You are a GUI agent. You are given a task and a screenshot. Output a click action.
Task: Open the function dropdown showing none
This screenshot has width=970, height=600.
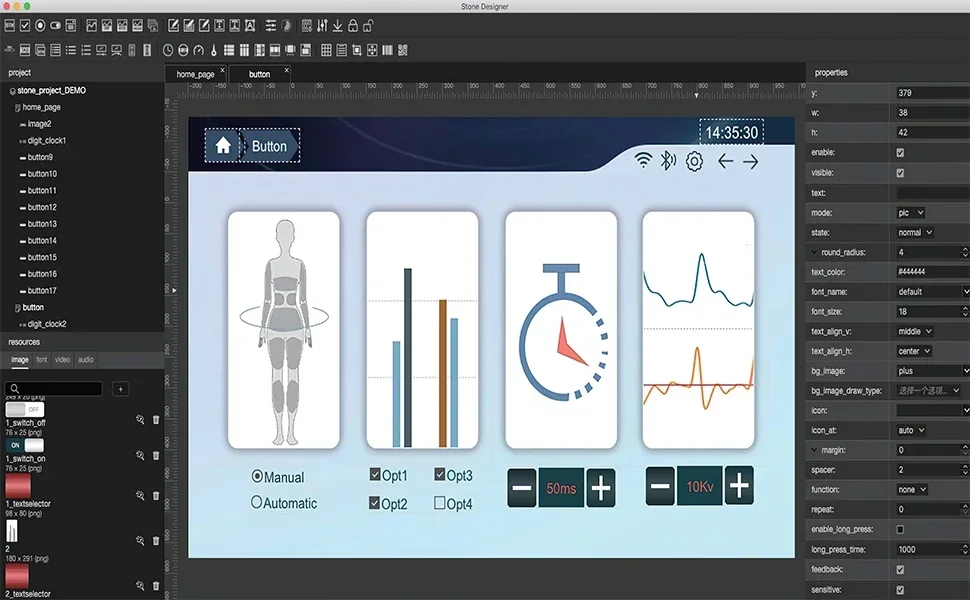tap(912, 490)
